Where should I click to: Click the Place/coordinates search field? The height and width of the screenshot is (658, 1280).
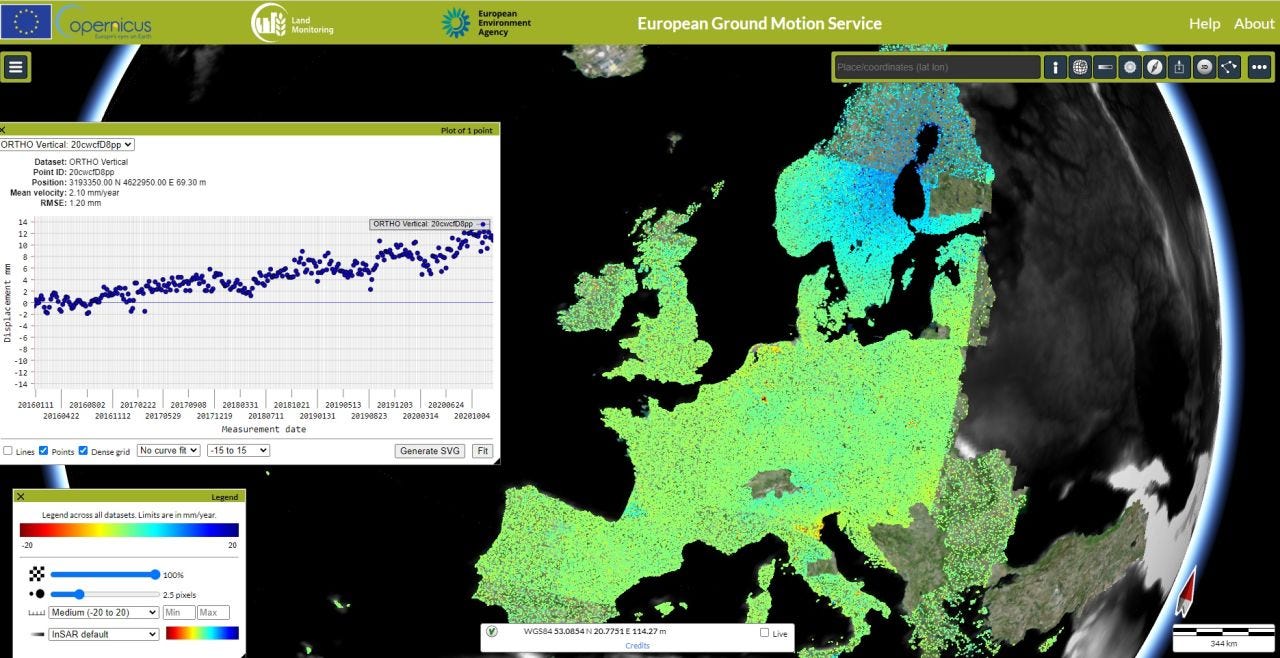coord(936,67)
